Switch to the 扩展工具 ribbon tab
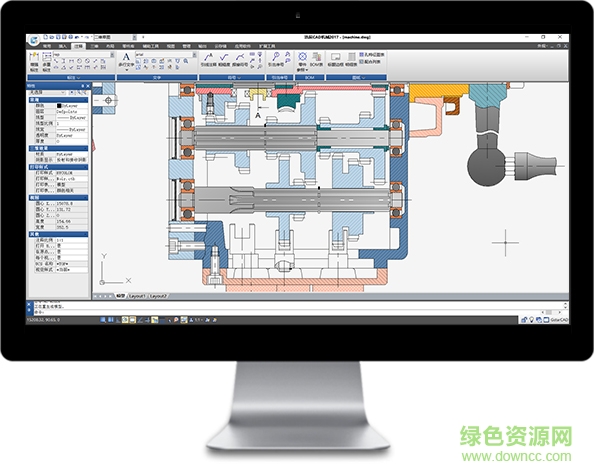The image size is (595, 475). coord(267,46)
